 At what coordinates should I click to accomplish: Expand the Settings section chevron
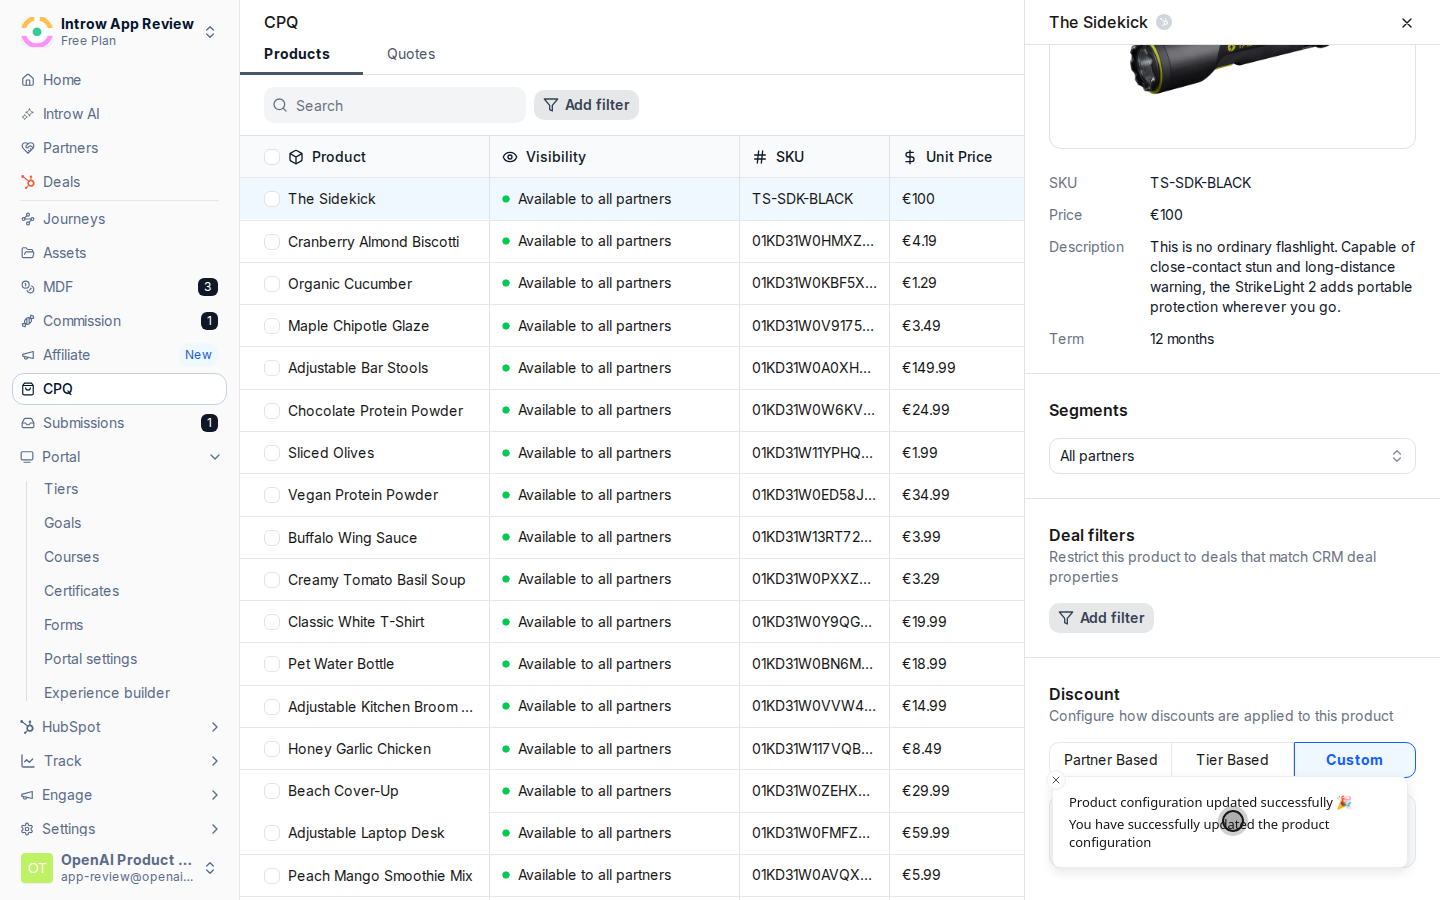tap(215, 829)
